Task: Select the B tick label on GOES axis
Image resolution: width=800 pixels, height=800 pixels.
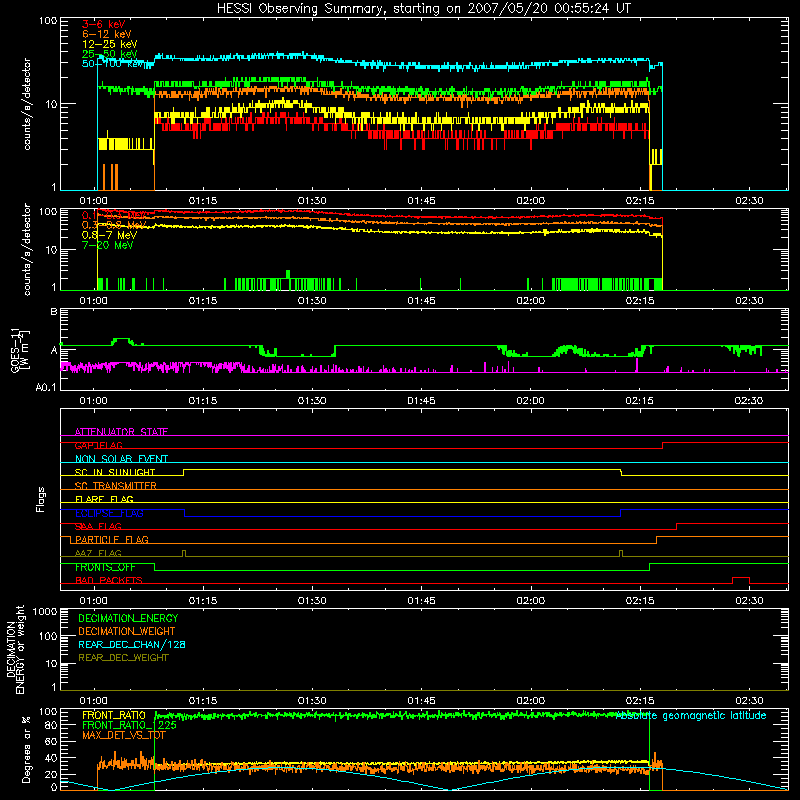Action: pyautogui.click(x=54, y=311)
